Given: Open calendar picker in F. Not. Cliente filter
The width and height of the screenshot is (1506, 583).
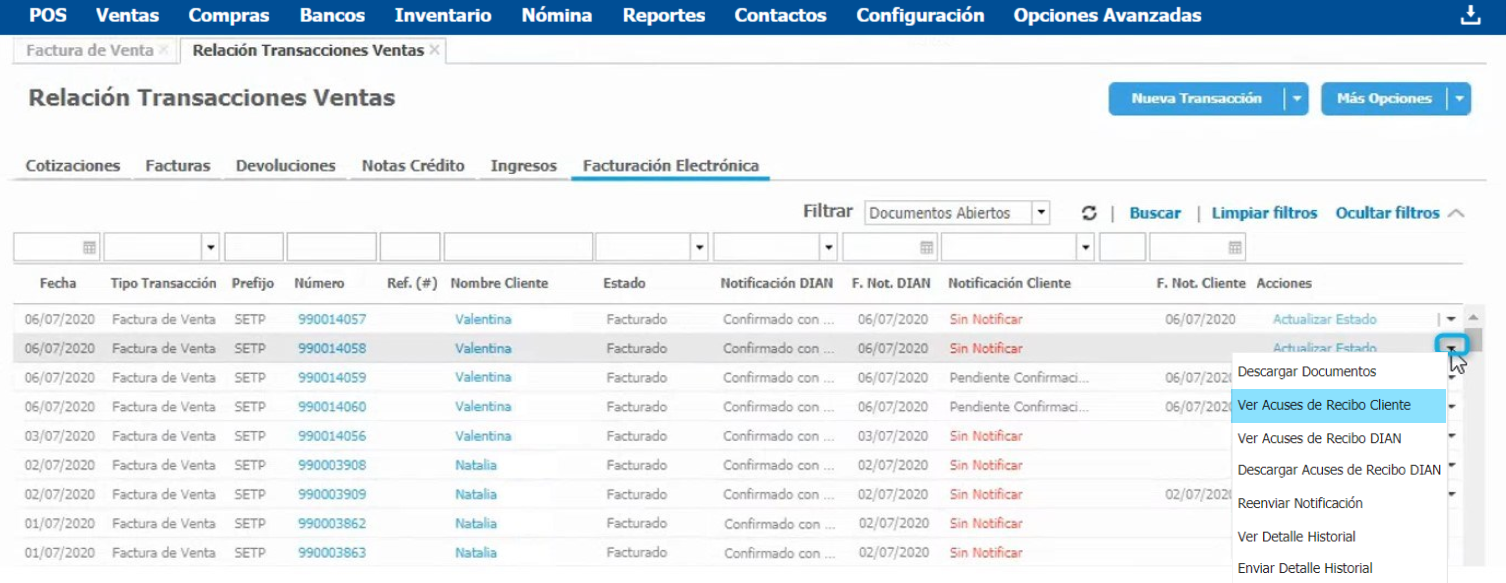Looking at the screenshot, I should (1235, 247).
